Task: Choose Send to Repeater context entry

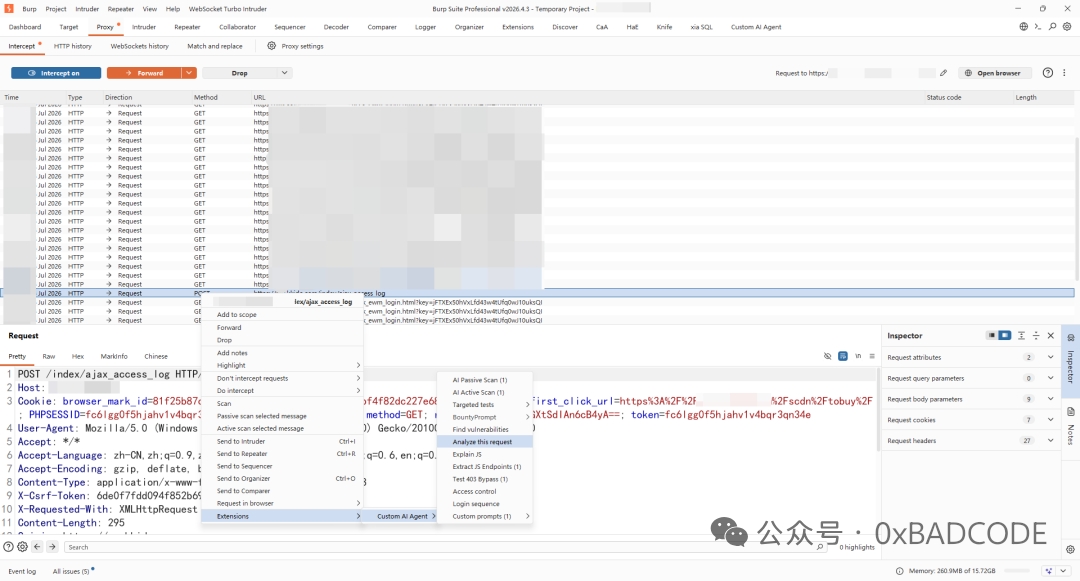Action: 282,454
